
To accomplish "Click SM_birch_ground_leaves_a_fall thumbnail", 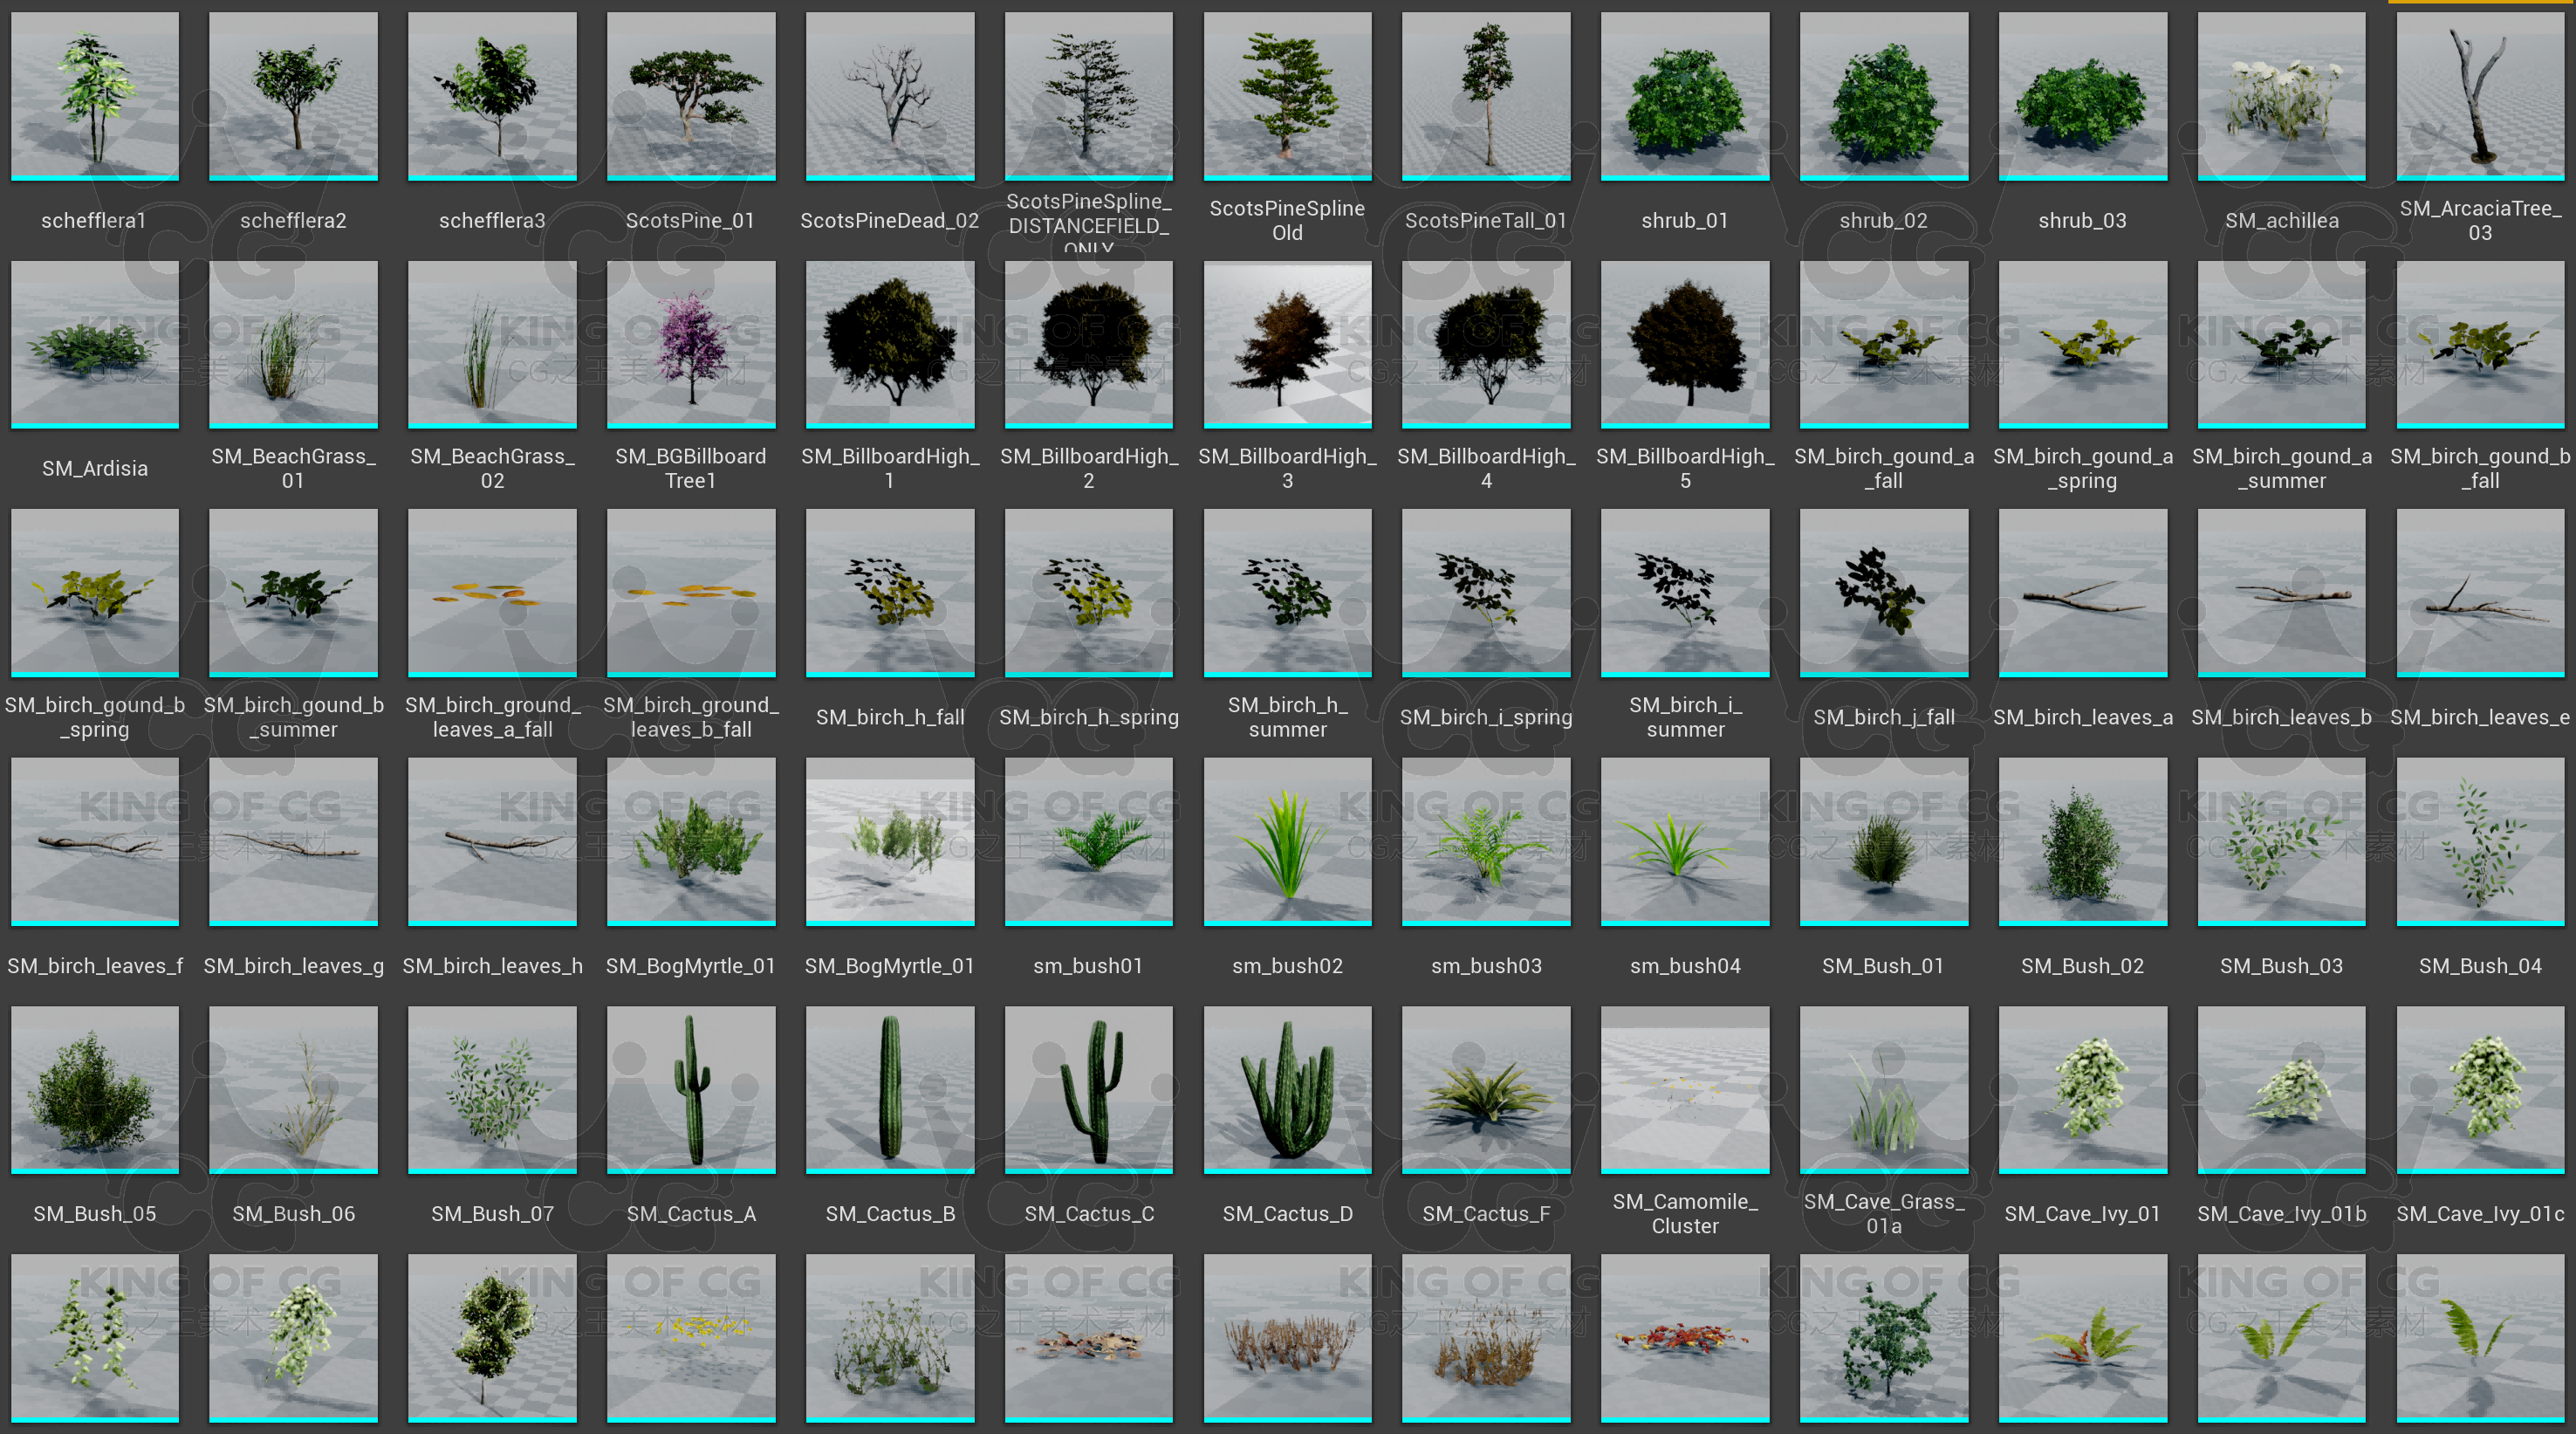I will click(492, 592).
